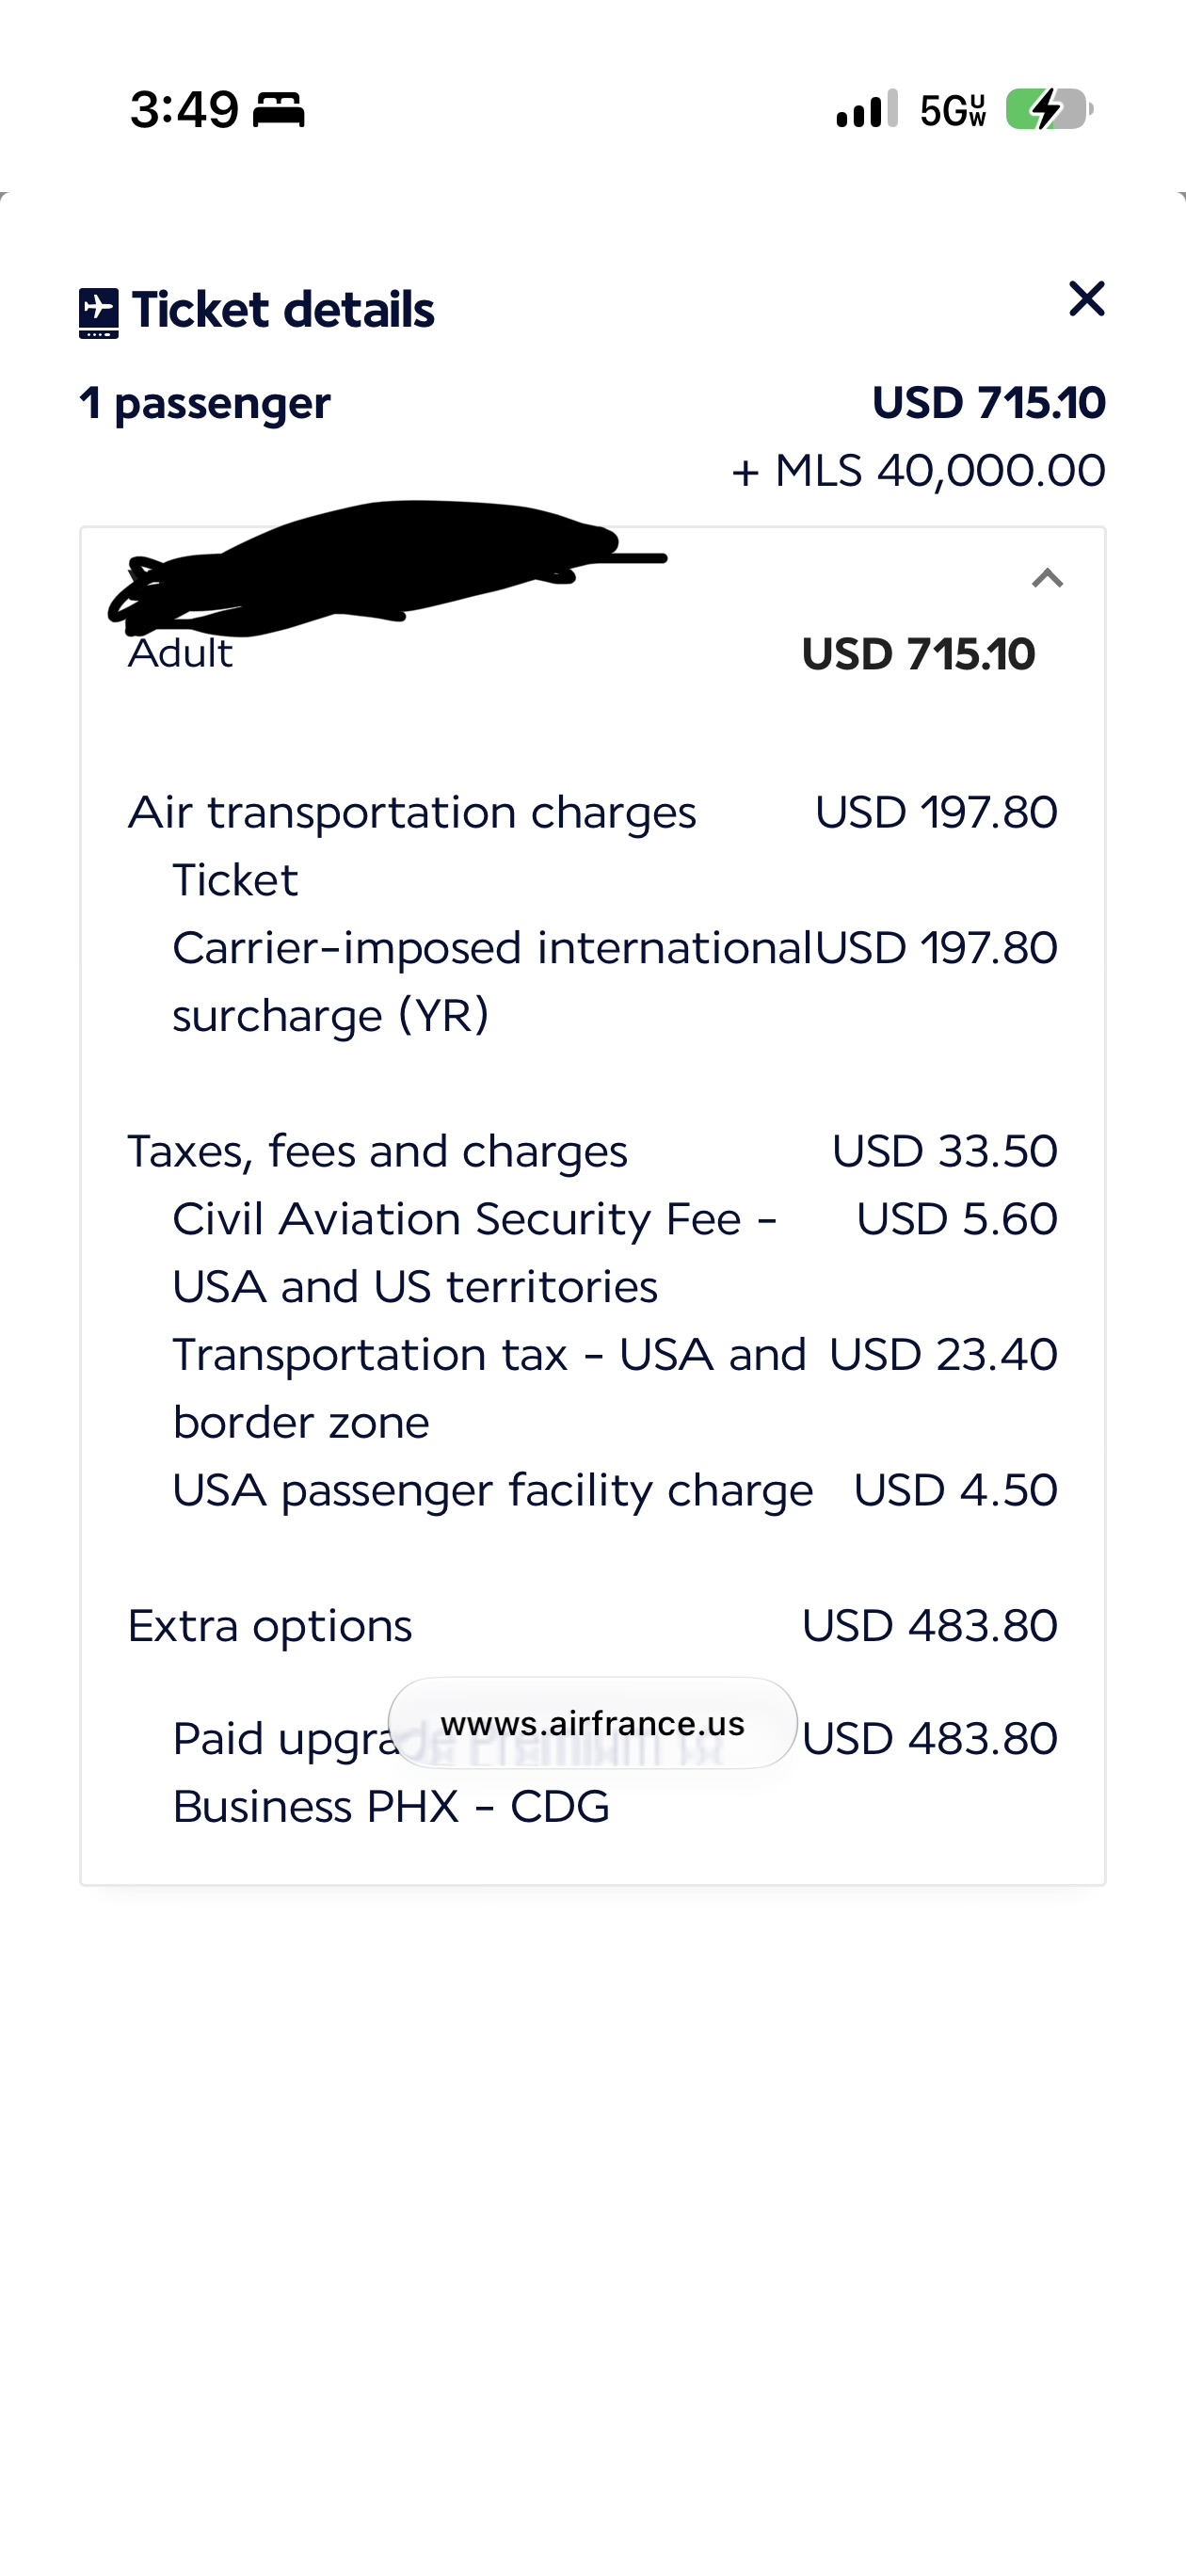Select the Civil Aviation Security Fee line
This screenshot has width=1186, height=2576.
click(x=614, y=1252)
